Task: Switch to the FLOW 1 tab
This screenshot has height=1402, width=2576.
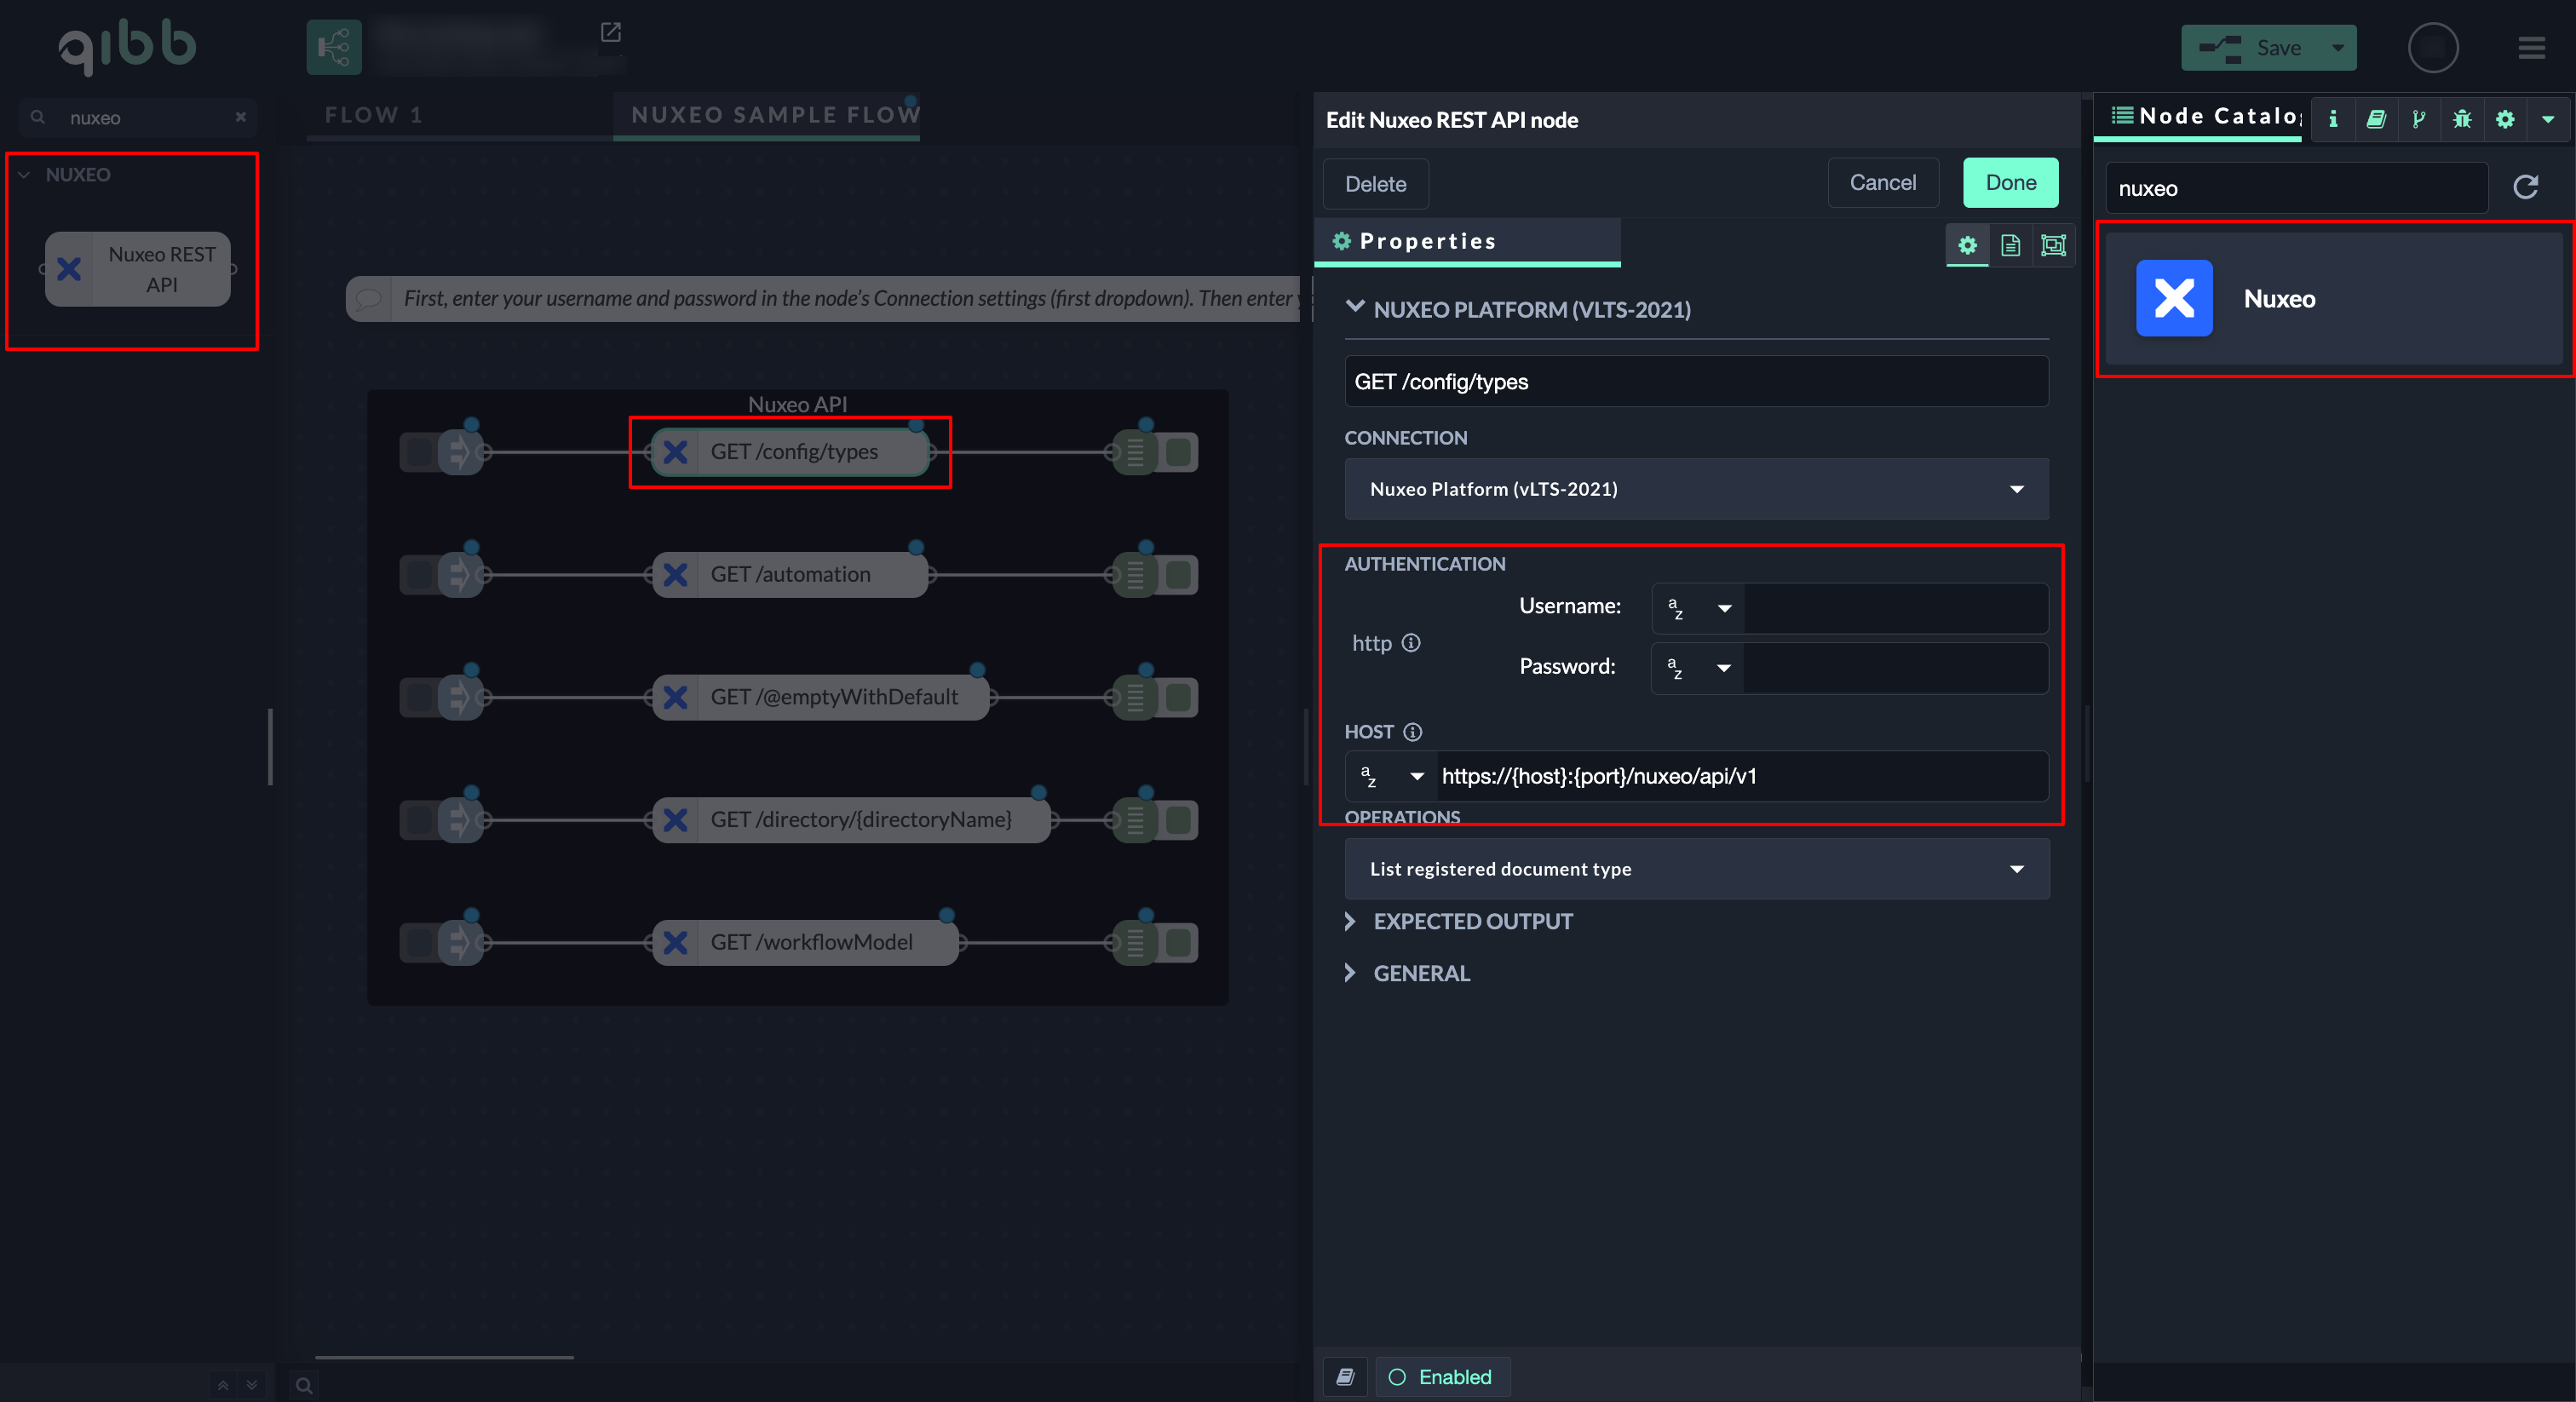Action: point(373,115)
